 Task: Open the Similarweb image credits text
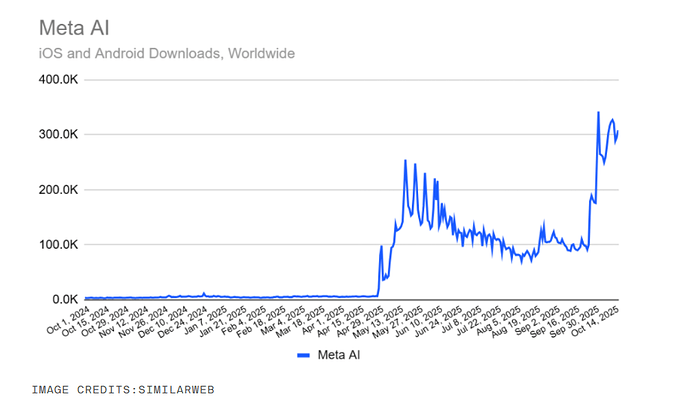124,388
